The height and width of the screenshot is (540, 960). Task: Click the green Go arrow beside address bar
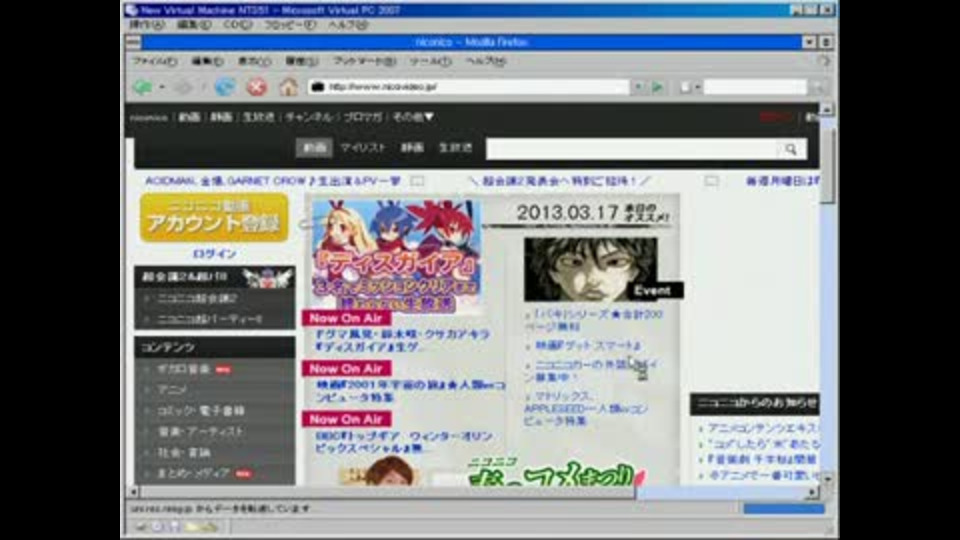click(658, 87)
